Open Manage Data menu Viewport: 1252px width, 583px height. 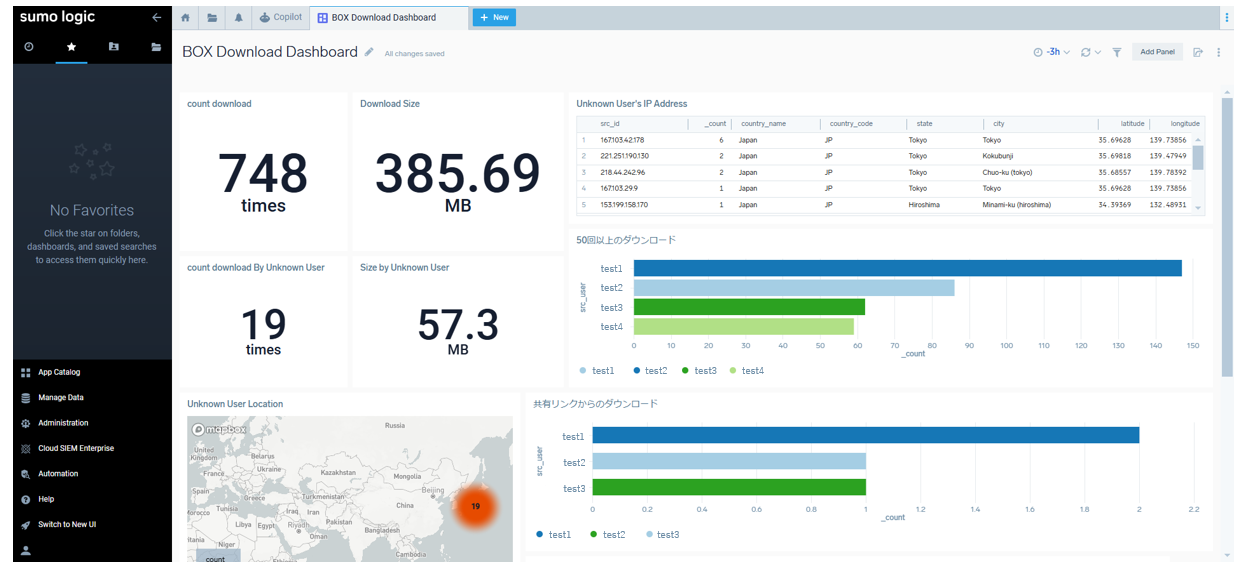coord(60,398)
